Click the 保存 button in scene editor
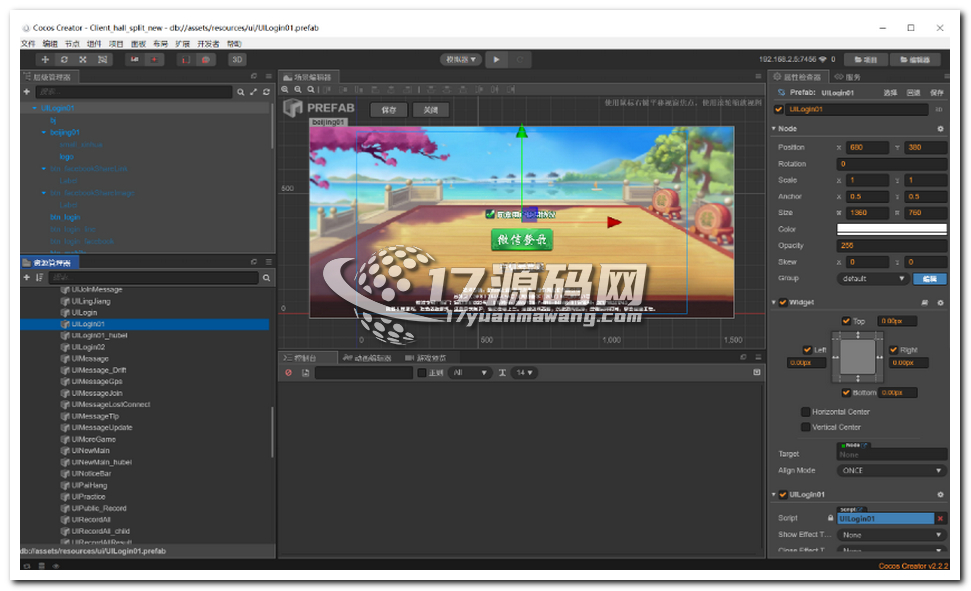The height and width of the screenshot is (591, 971). pos(389,110)
